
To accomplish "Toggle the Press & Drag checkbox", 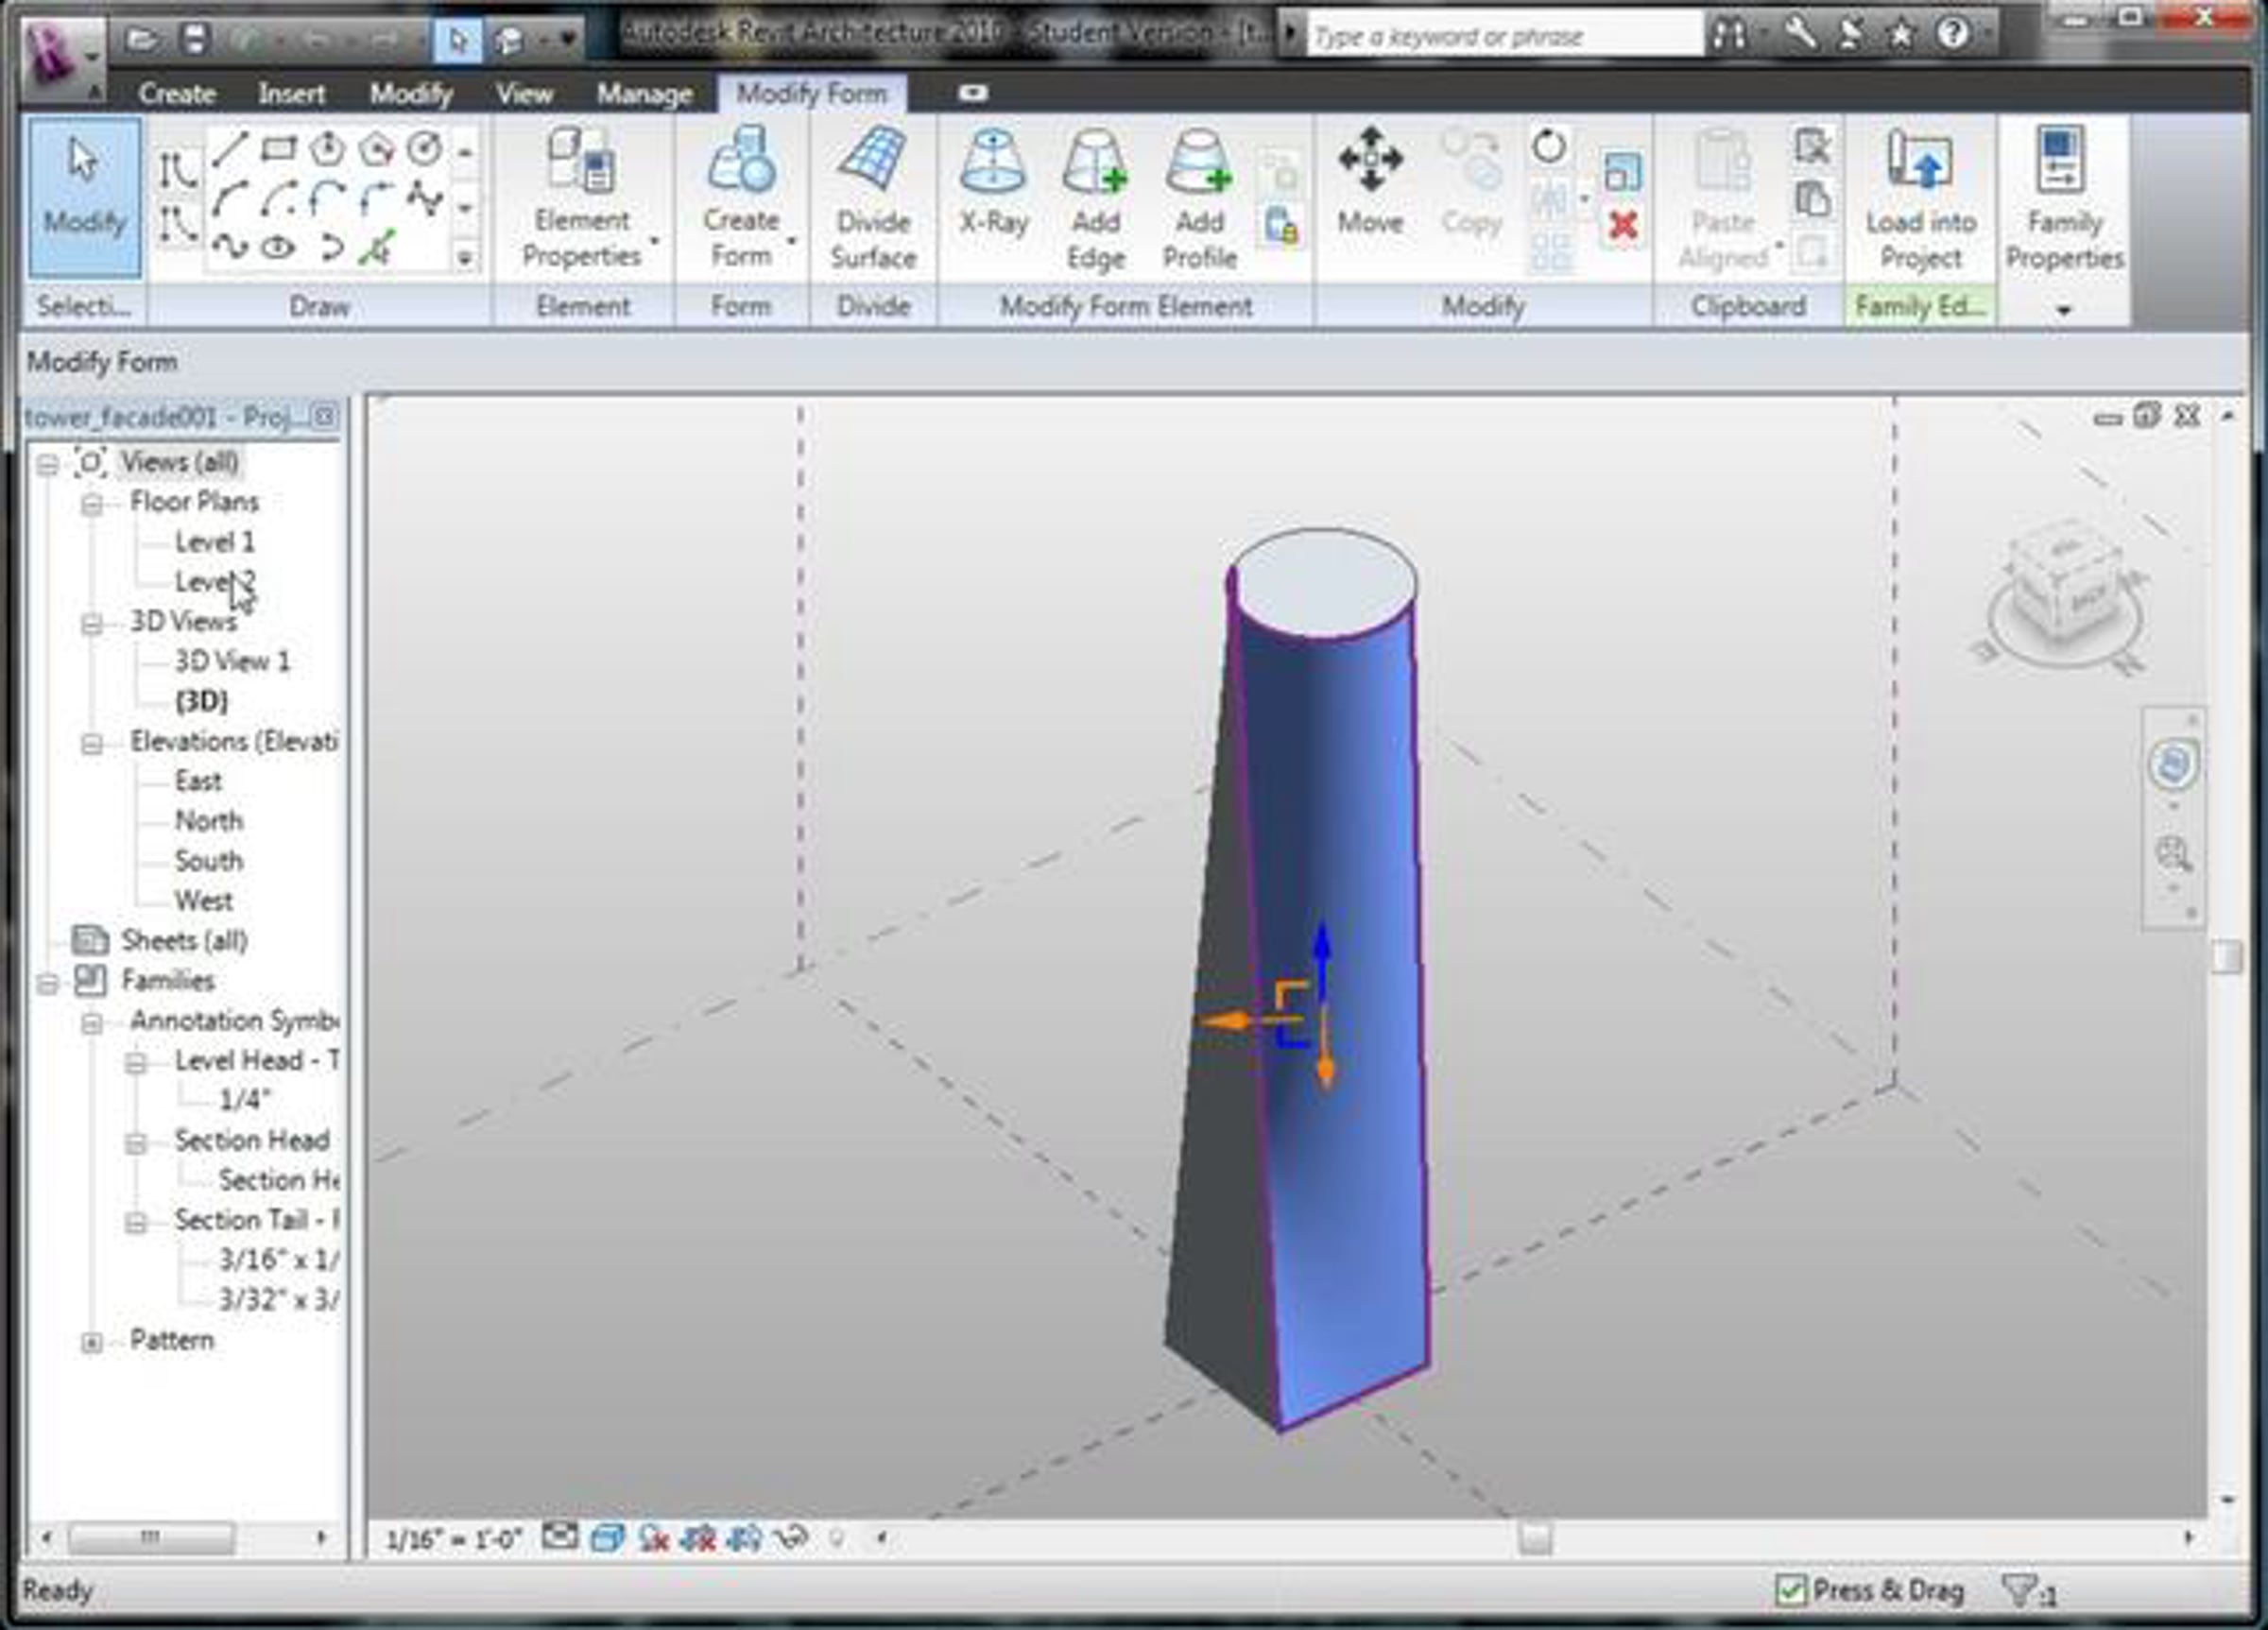I will (1790, 1590).
